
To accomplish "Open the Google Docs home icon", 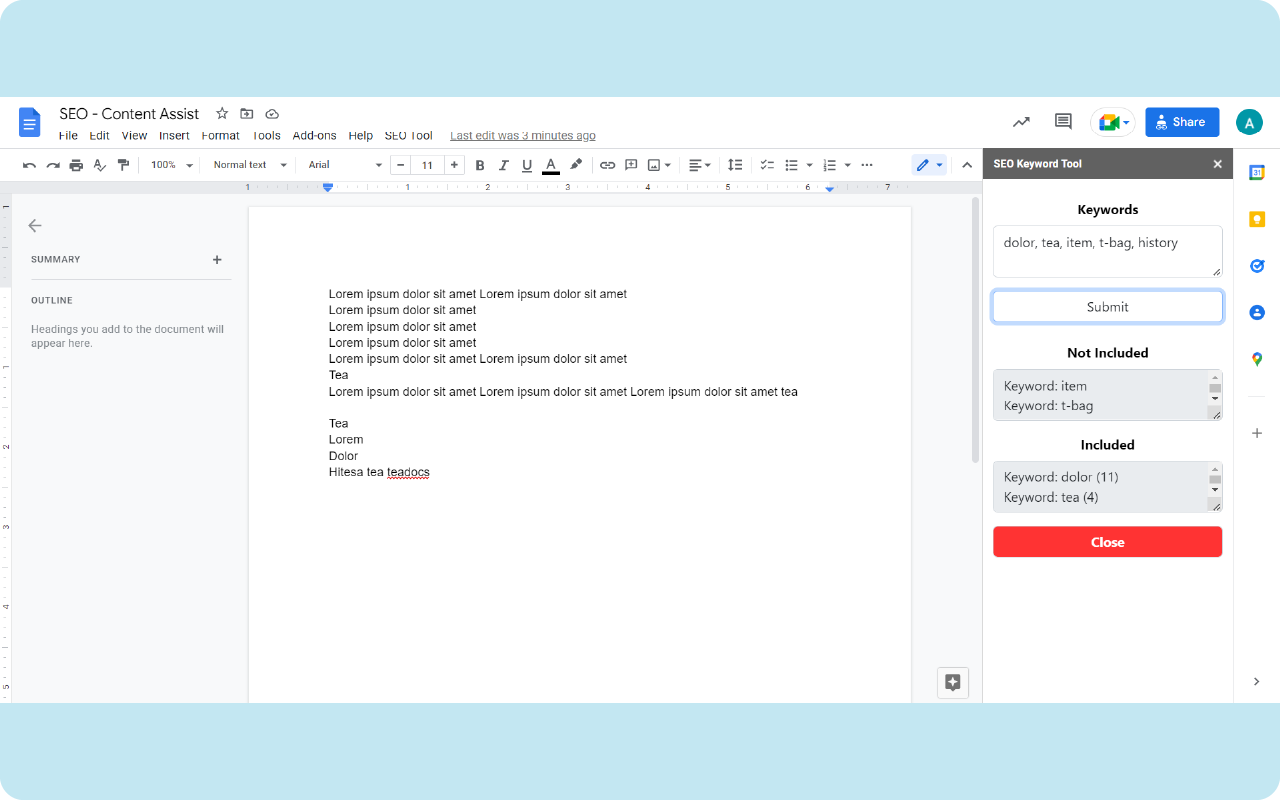I will [x=30, y=122].
